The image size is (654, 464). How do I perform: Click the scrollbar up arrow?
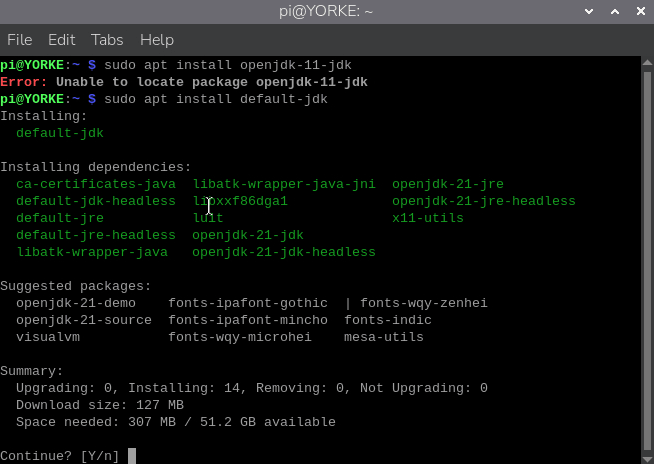pos(647,63)
